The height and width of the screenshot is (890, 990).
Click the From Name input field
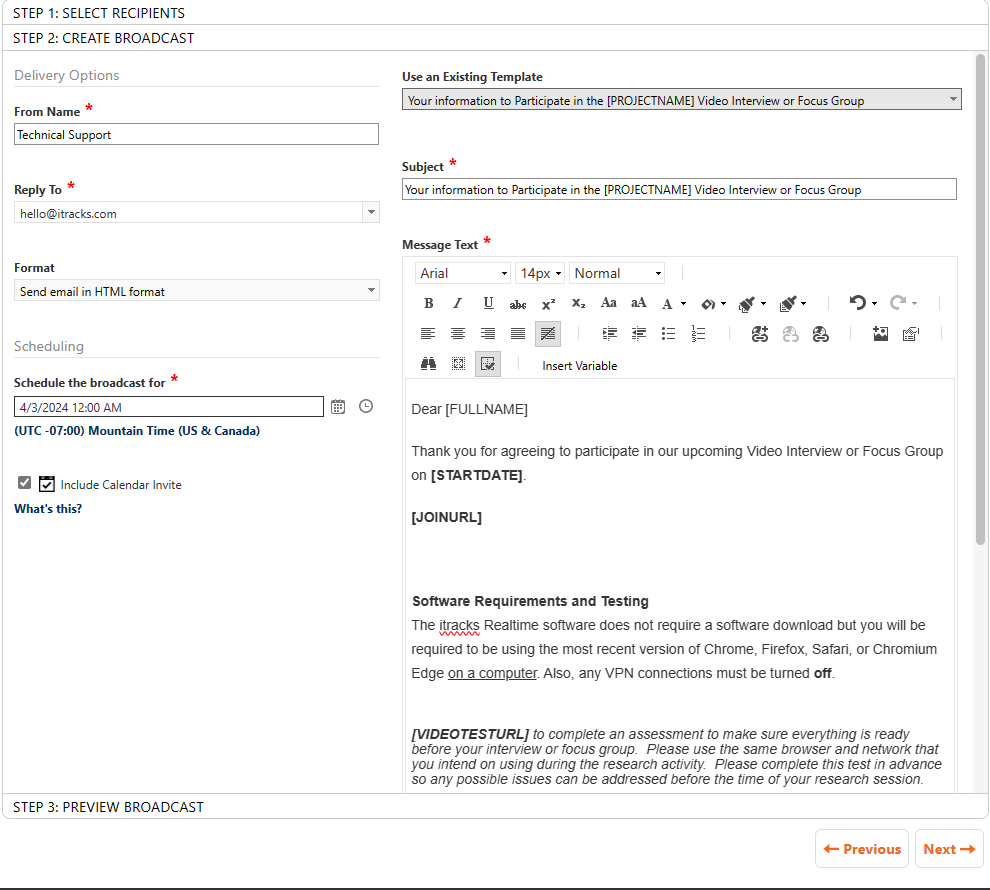(196, 134)
